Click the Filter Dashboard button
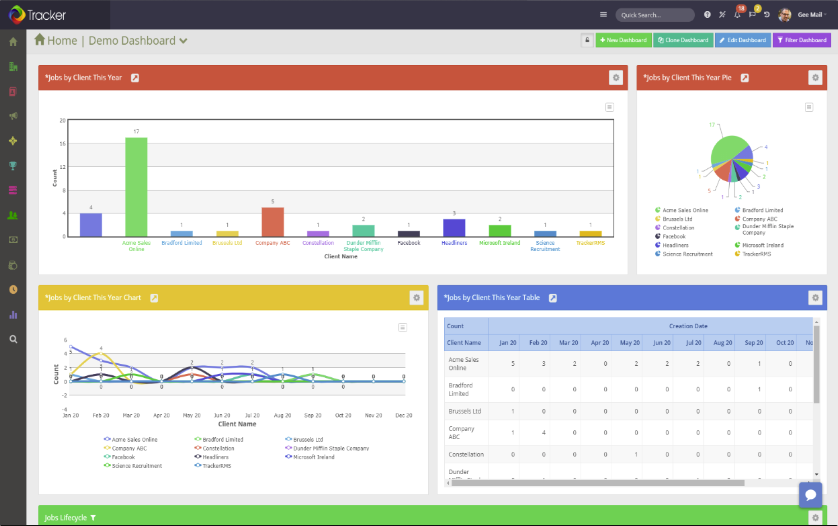Image resolution: width=838 pixels, height=526 pixels. (x=802, y=40)
